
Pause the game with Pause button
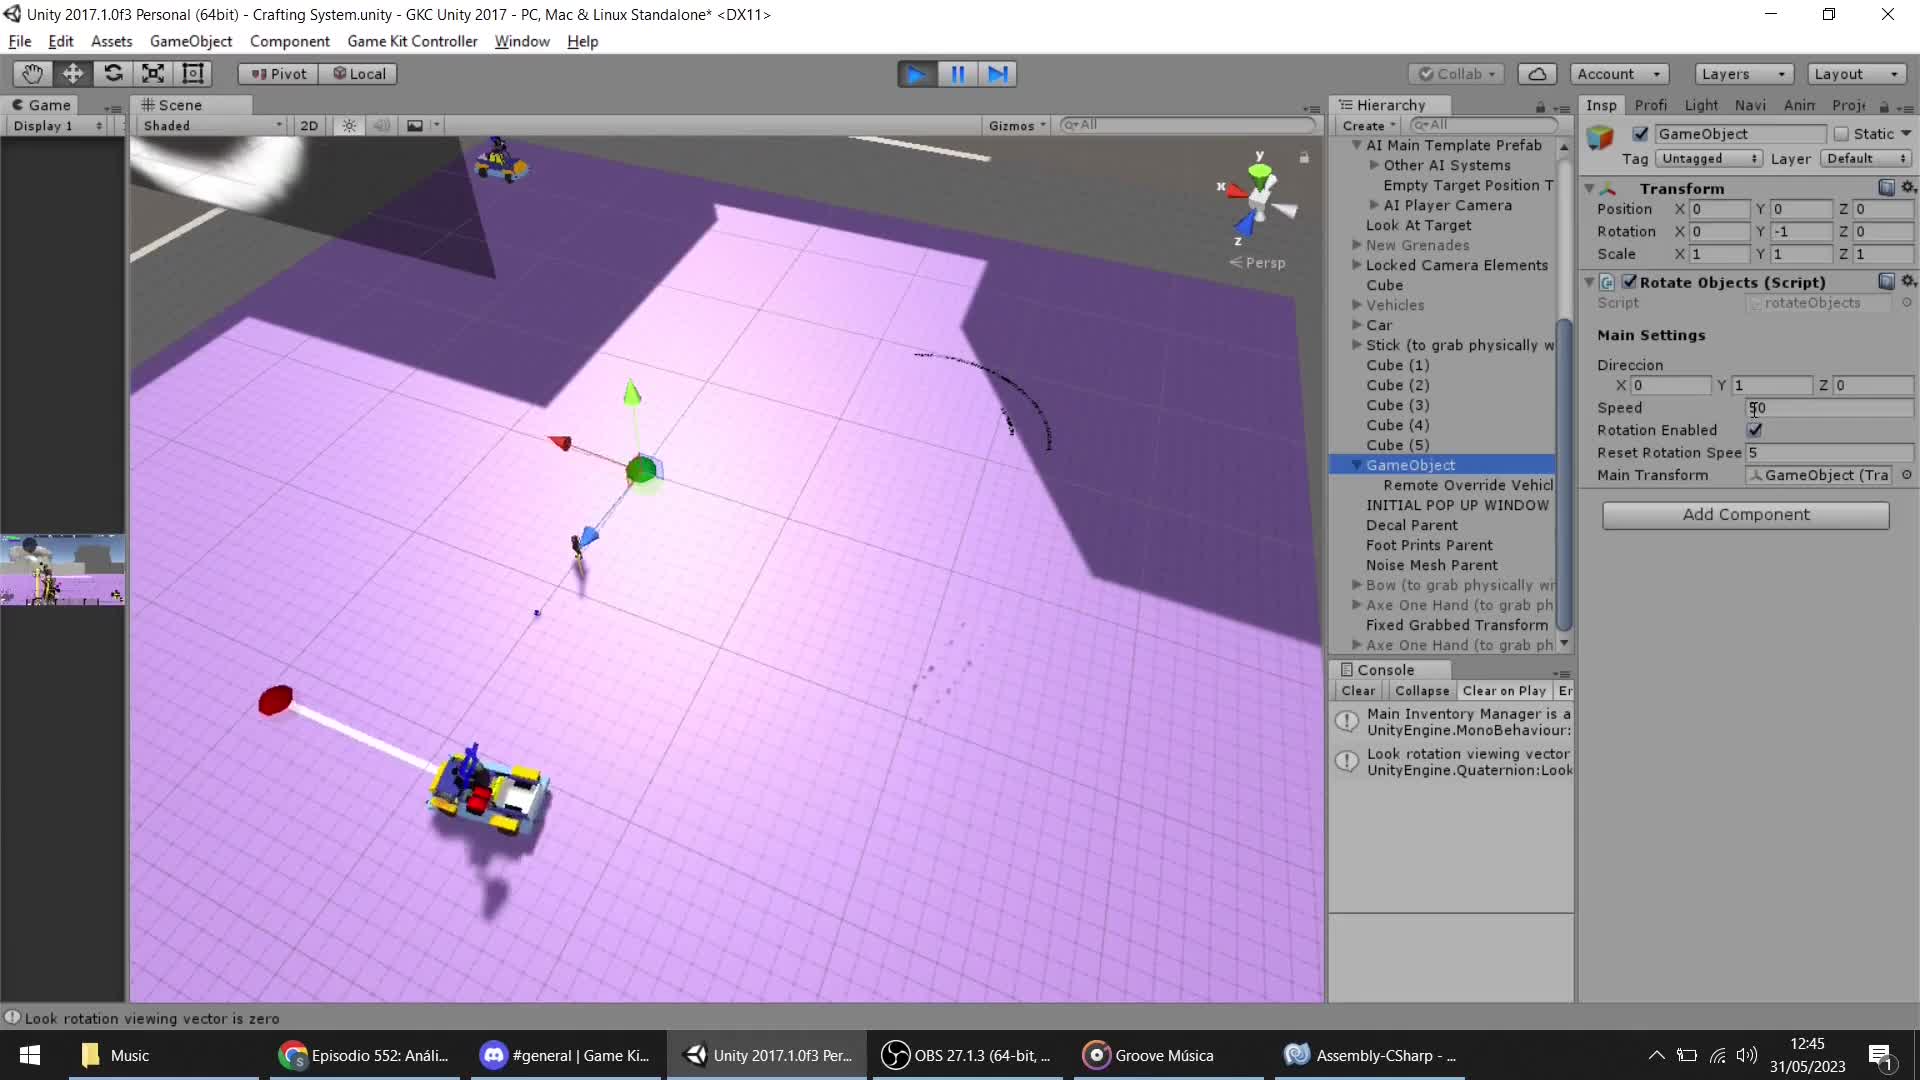[x=957, y=74]
